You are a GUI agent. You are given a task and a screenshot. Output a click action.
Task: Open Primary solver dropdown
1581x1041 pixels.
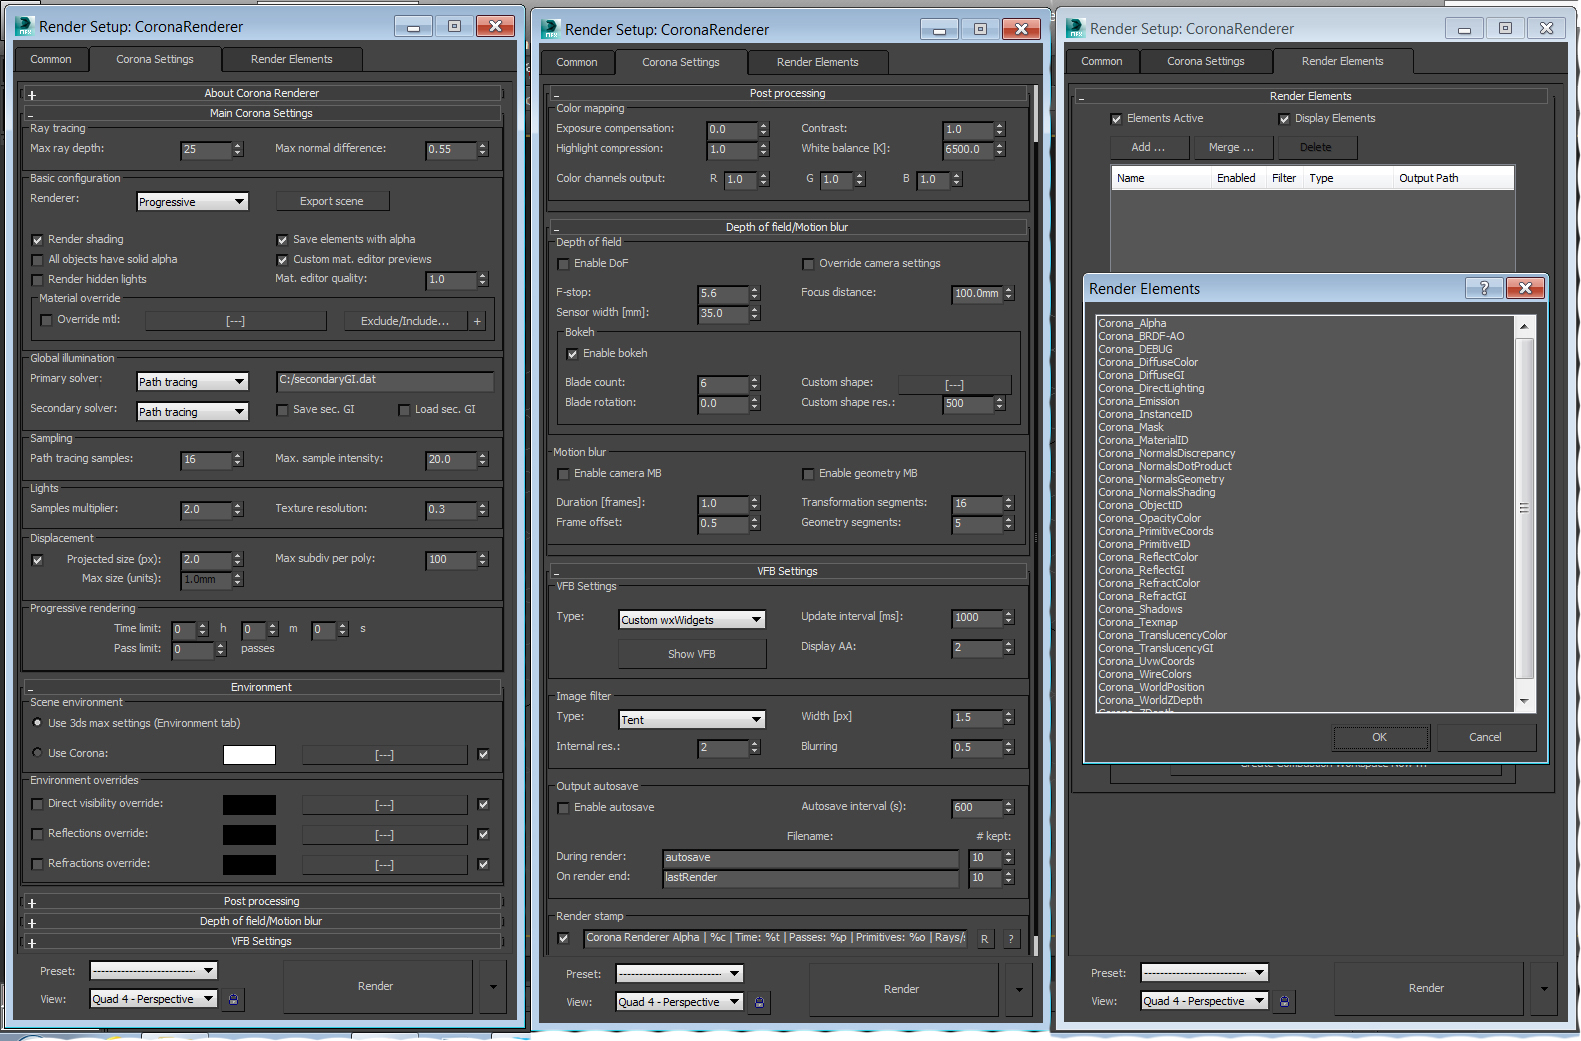click(192, 381)
